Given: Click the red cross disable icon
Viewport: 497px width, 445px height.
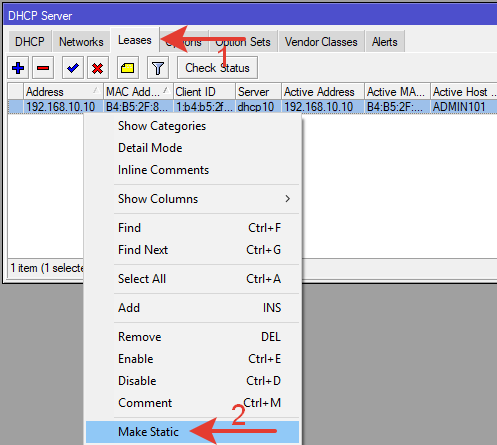Looking at the screenshot, I should 98,68.
